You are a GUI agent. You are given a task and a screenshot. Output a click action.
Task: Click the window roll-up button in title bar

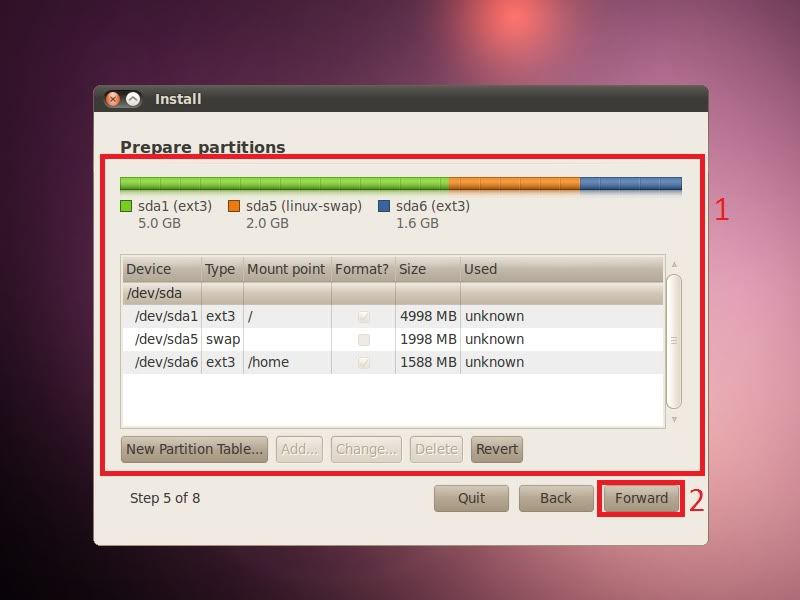132,99
